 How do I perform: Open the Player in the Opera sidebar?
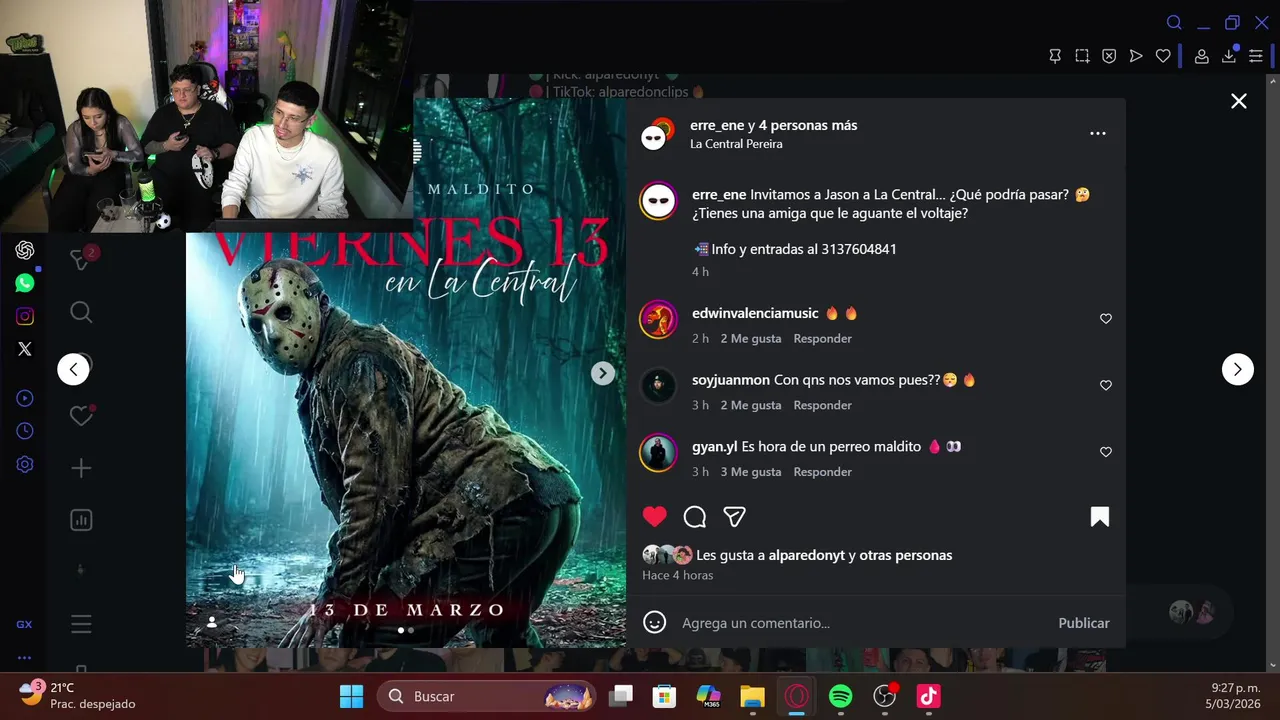pos(25,398)
